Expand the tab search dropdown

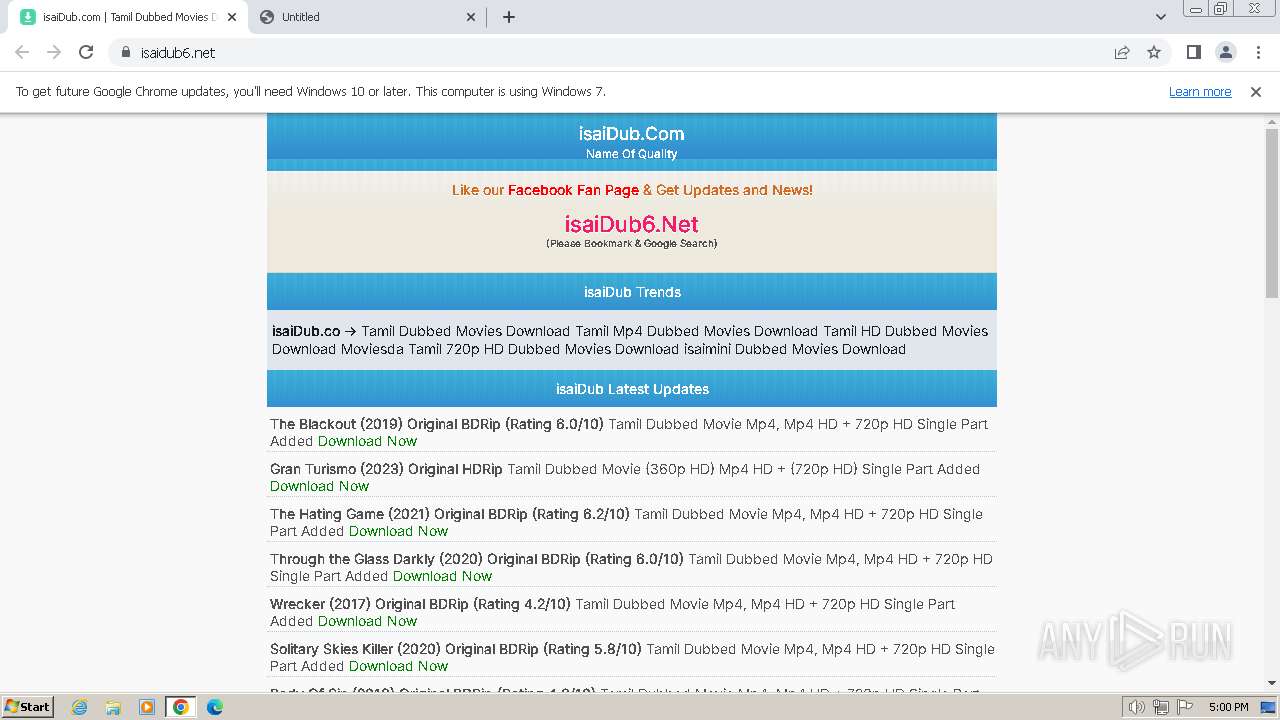click(x=1160, y=17)
